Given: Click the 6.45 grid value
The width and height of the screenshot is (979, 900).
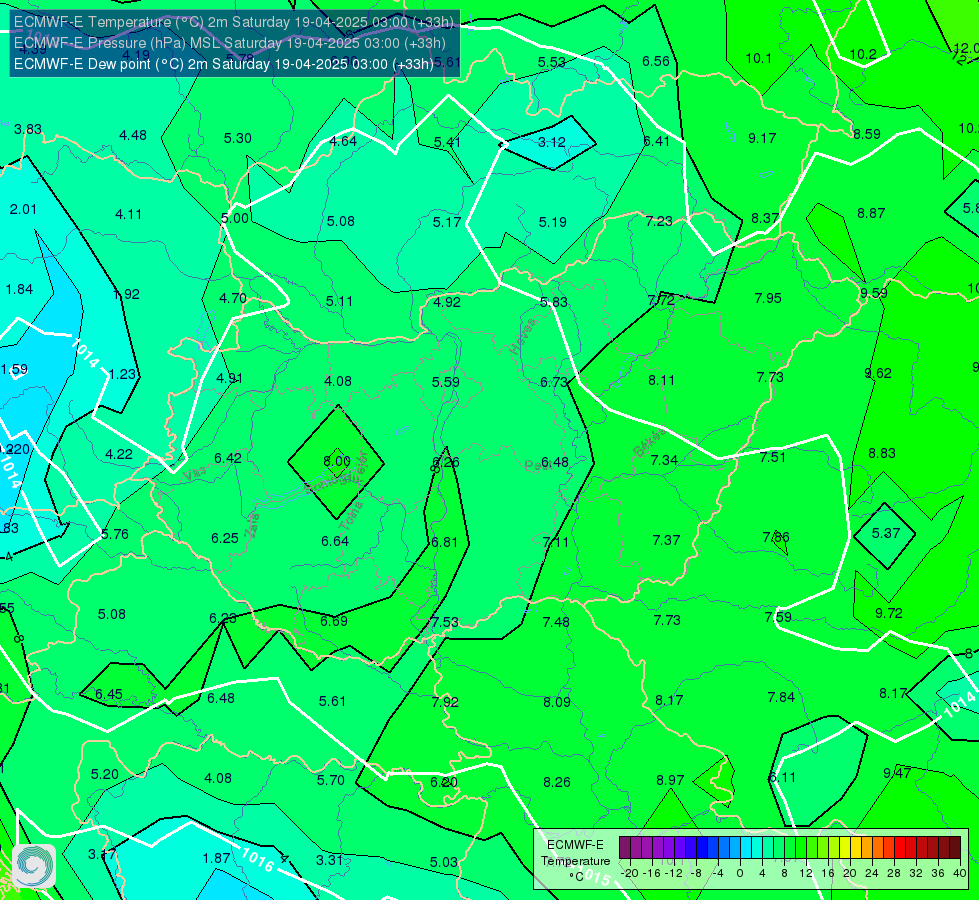Looking at the screenshot, I should [109, 695].
